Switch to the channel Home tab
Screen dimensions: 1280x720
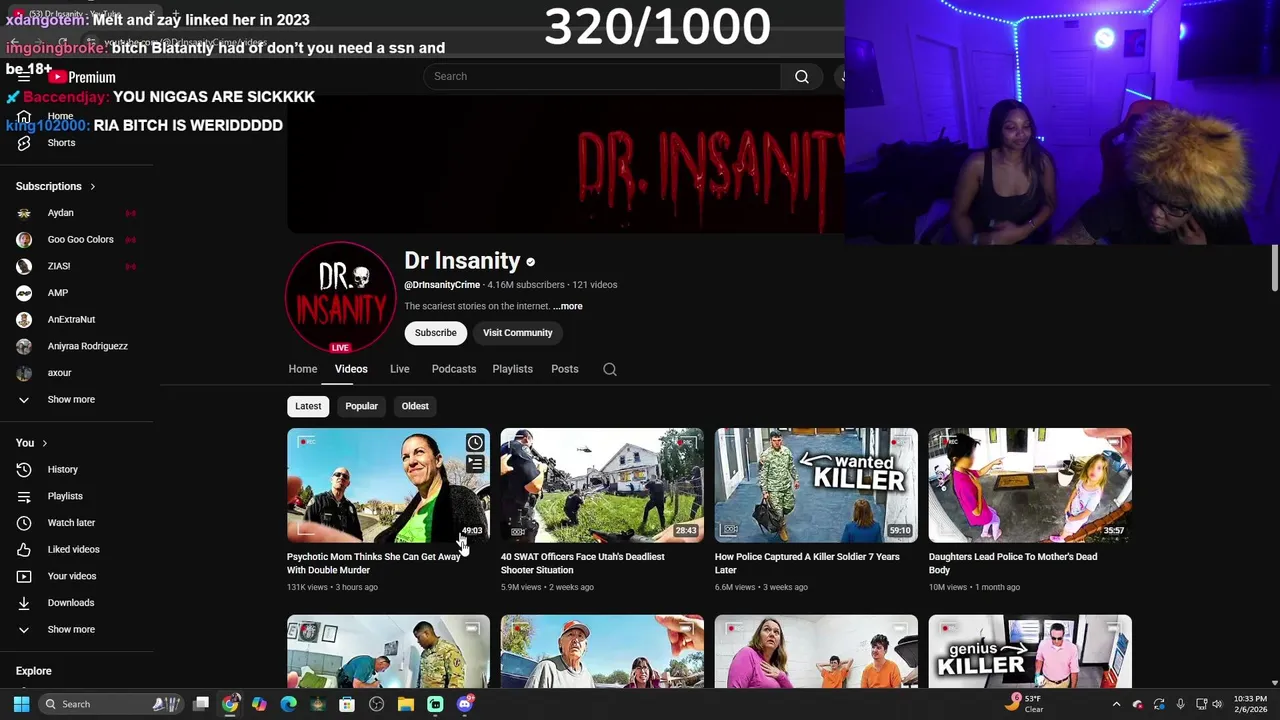coord(303,369)
